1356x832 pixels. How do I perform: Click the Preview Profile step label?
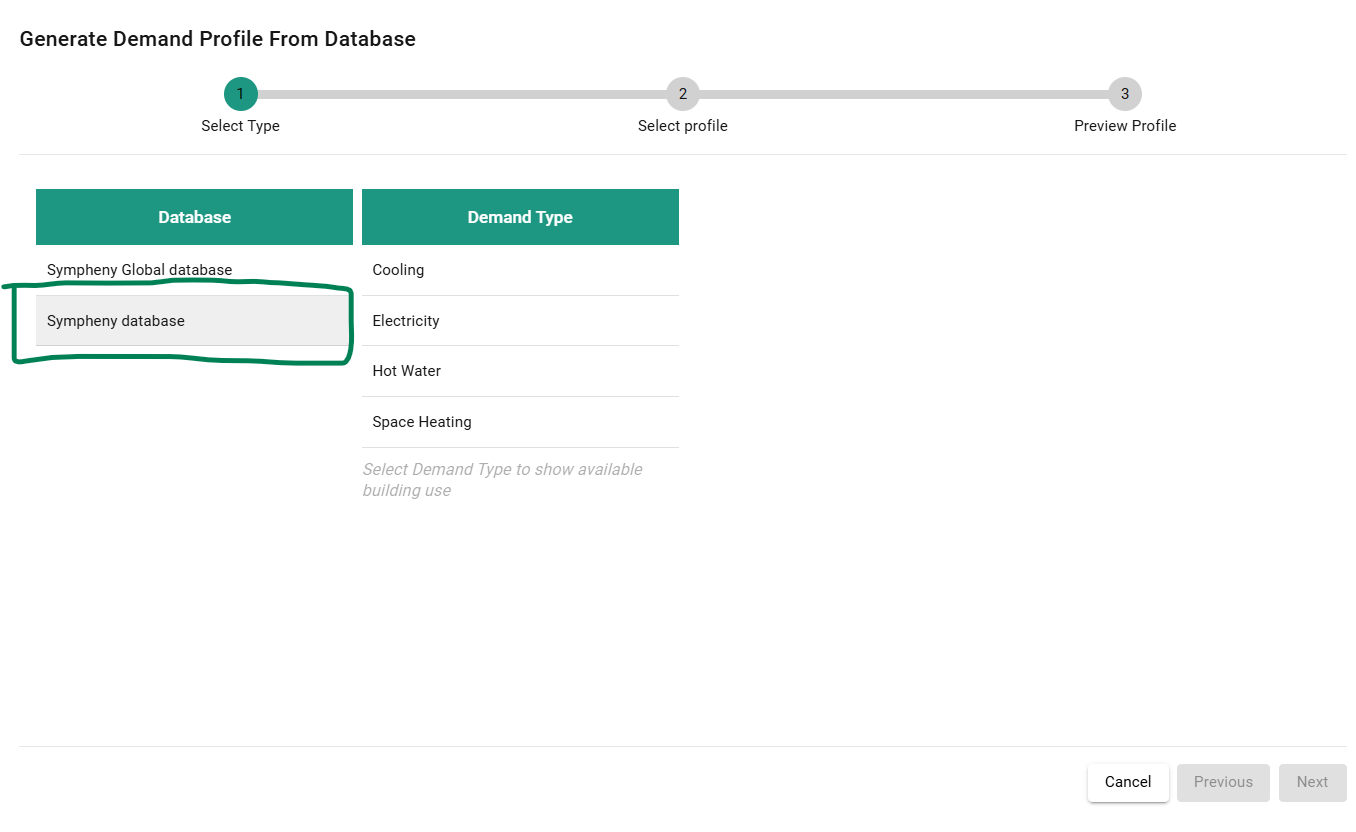1125,126
